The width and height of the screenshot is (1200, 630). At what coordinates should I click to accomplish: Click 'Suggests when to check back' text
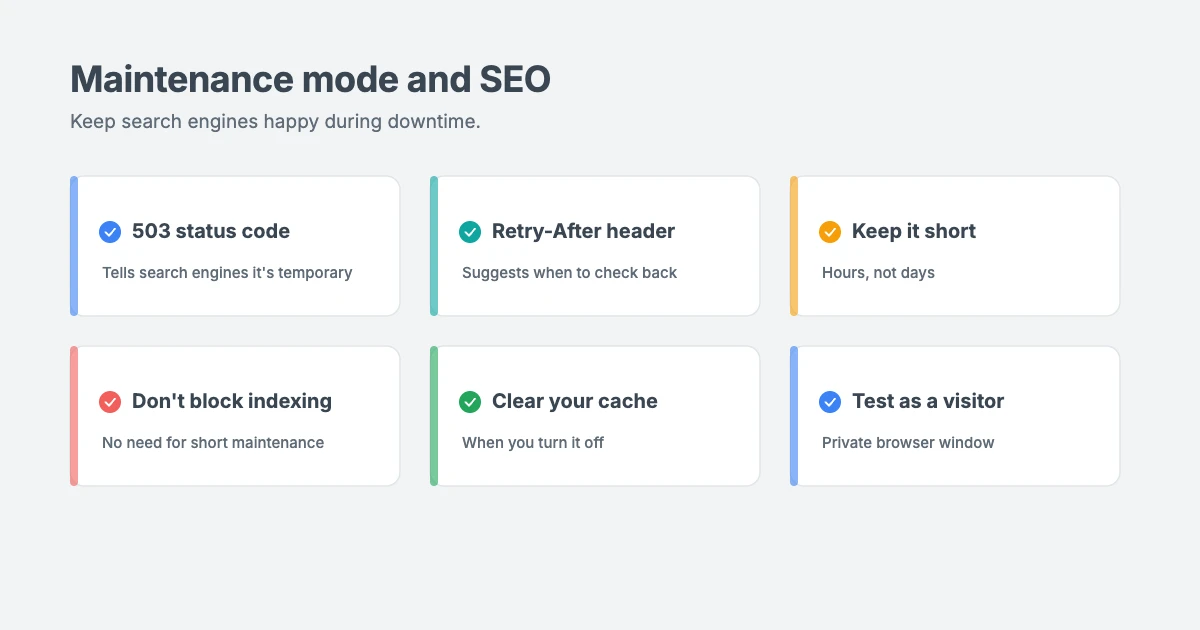pos(569,272)
